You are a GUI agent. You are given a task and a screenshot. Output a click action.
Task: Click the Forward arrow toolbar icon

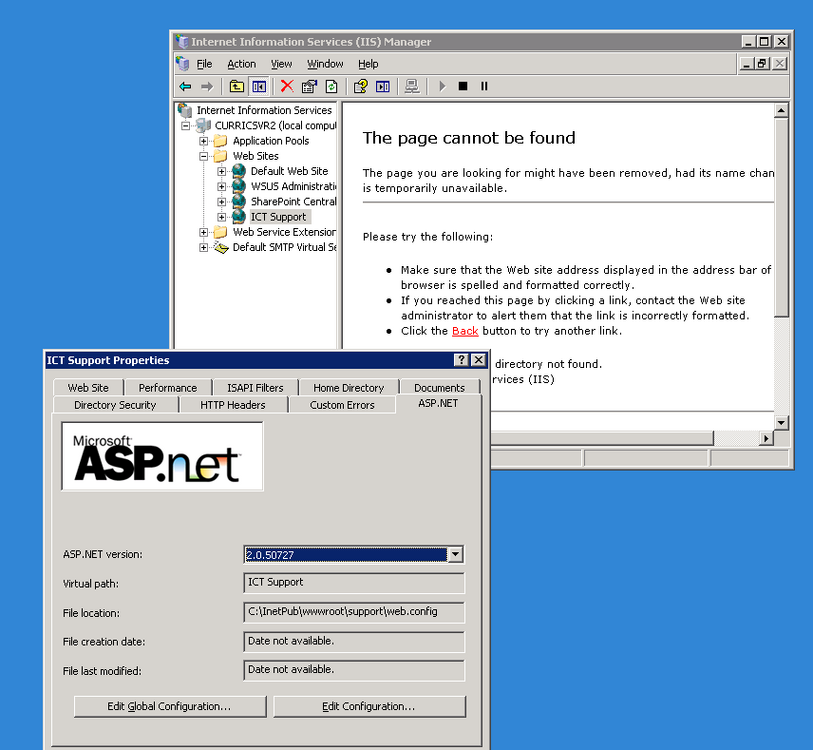pyautogui.click(x=207, y=87)
